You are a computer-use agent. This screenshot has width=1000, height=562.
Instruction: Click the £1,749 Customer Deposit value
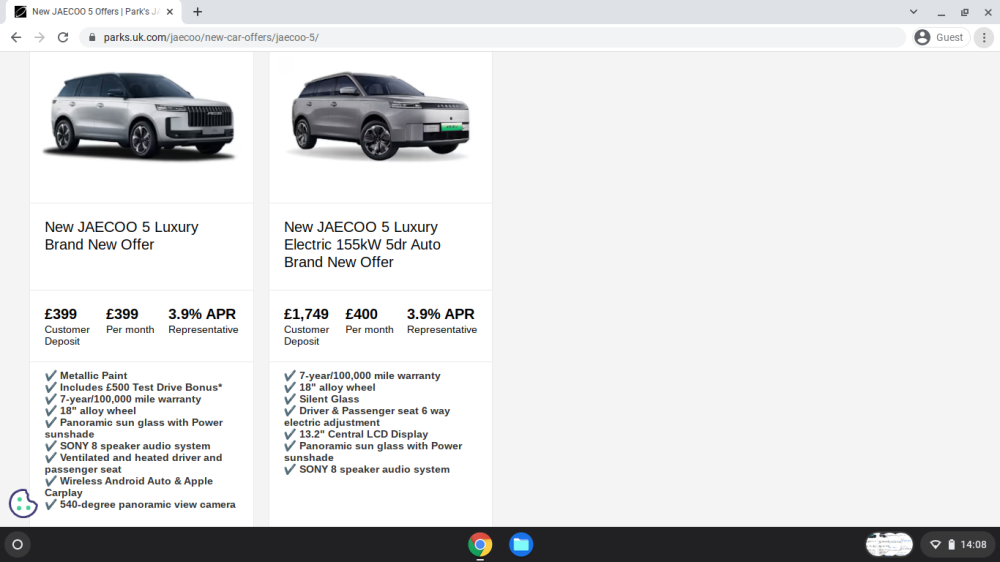pos(306,314)
